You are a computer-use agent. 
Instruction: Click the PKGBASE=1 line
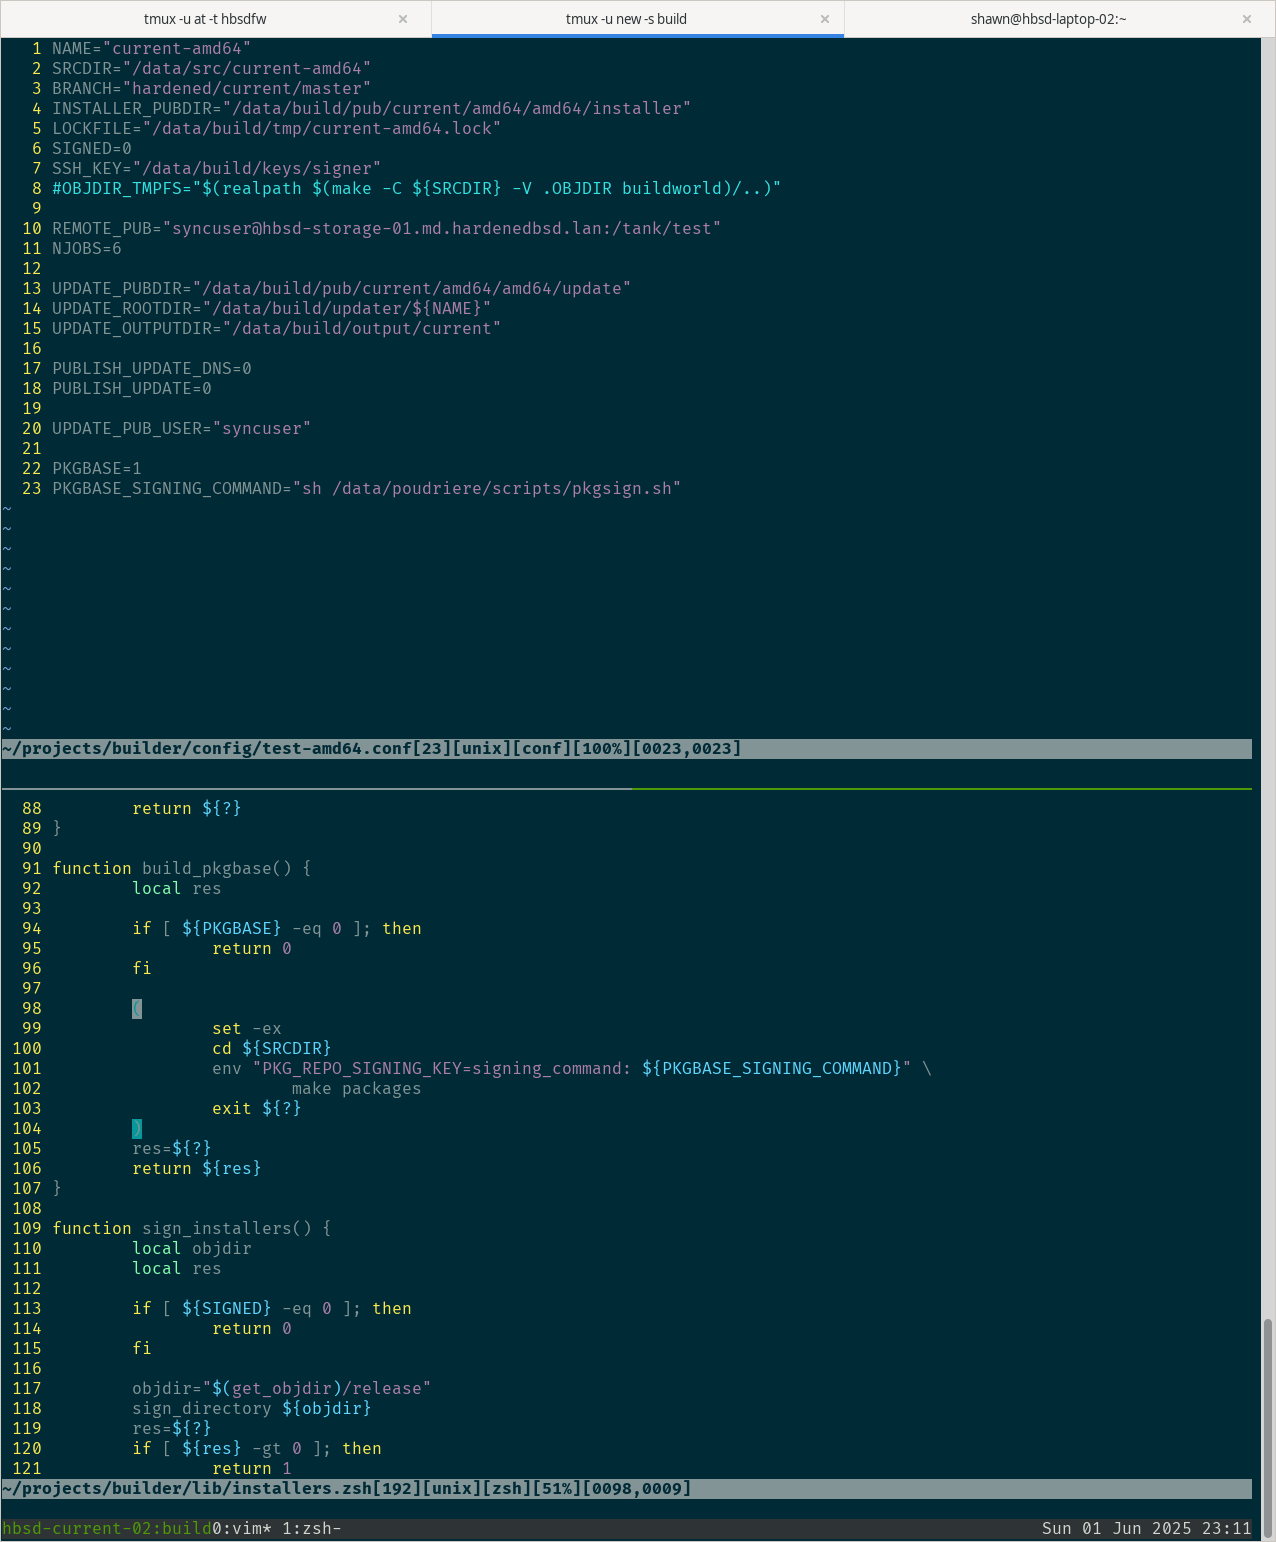pos(96,468)
